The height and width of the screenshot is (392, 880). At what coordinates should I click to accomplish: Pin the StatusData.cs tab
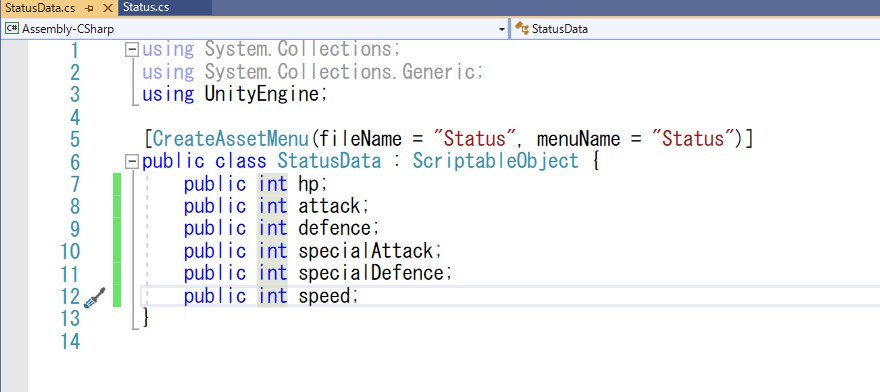point(90,8)
